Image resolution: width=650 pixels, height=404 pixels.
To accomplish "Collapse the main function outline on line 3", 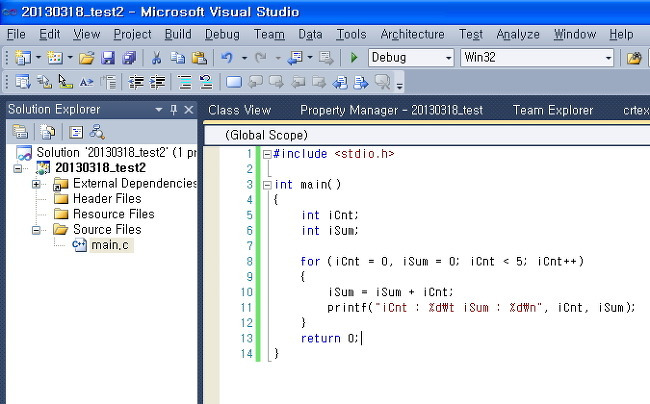I will (267, 185).
